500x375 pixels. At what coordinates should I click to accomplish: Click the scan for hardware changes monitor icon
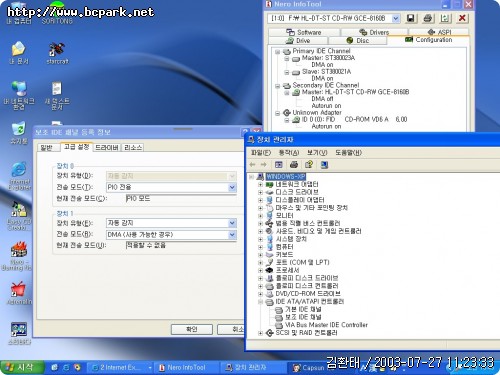point(324,165)
